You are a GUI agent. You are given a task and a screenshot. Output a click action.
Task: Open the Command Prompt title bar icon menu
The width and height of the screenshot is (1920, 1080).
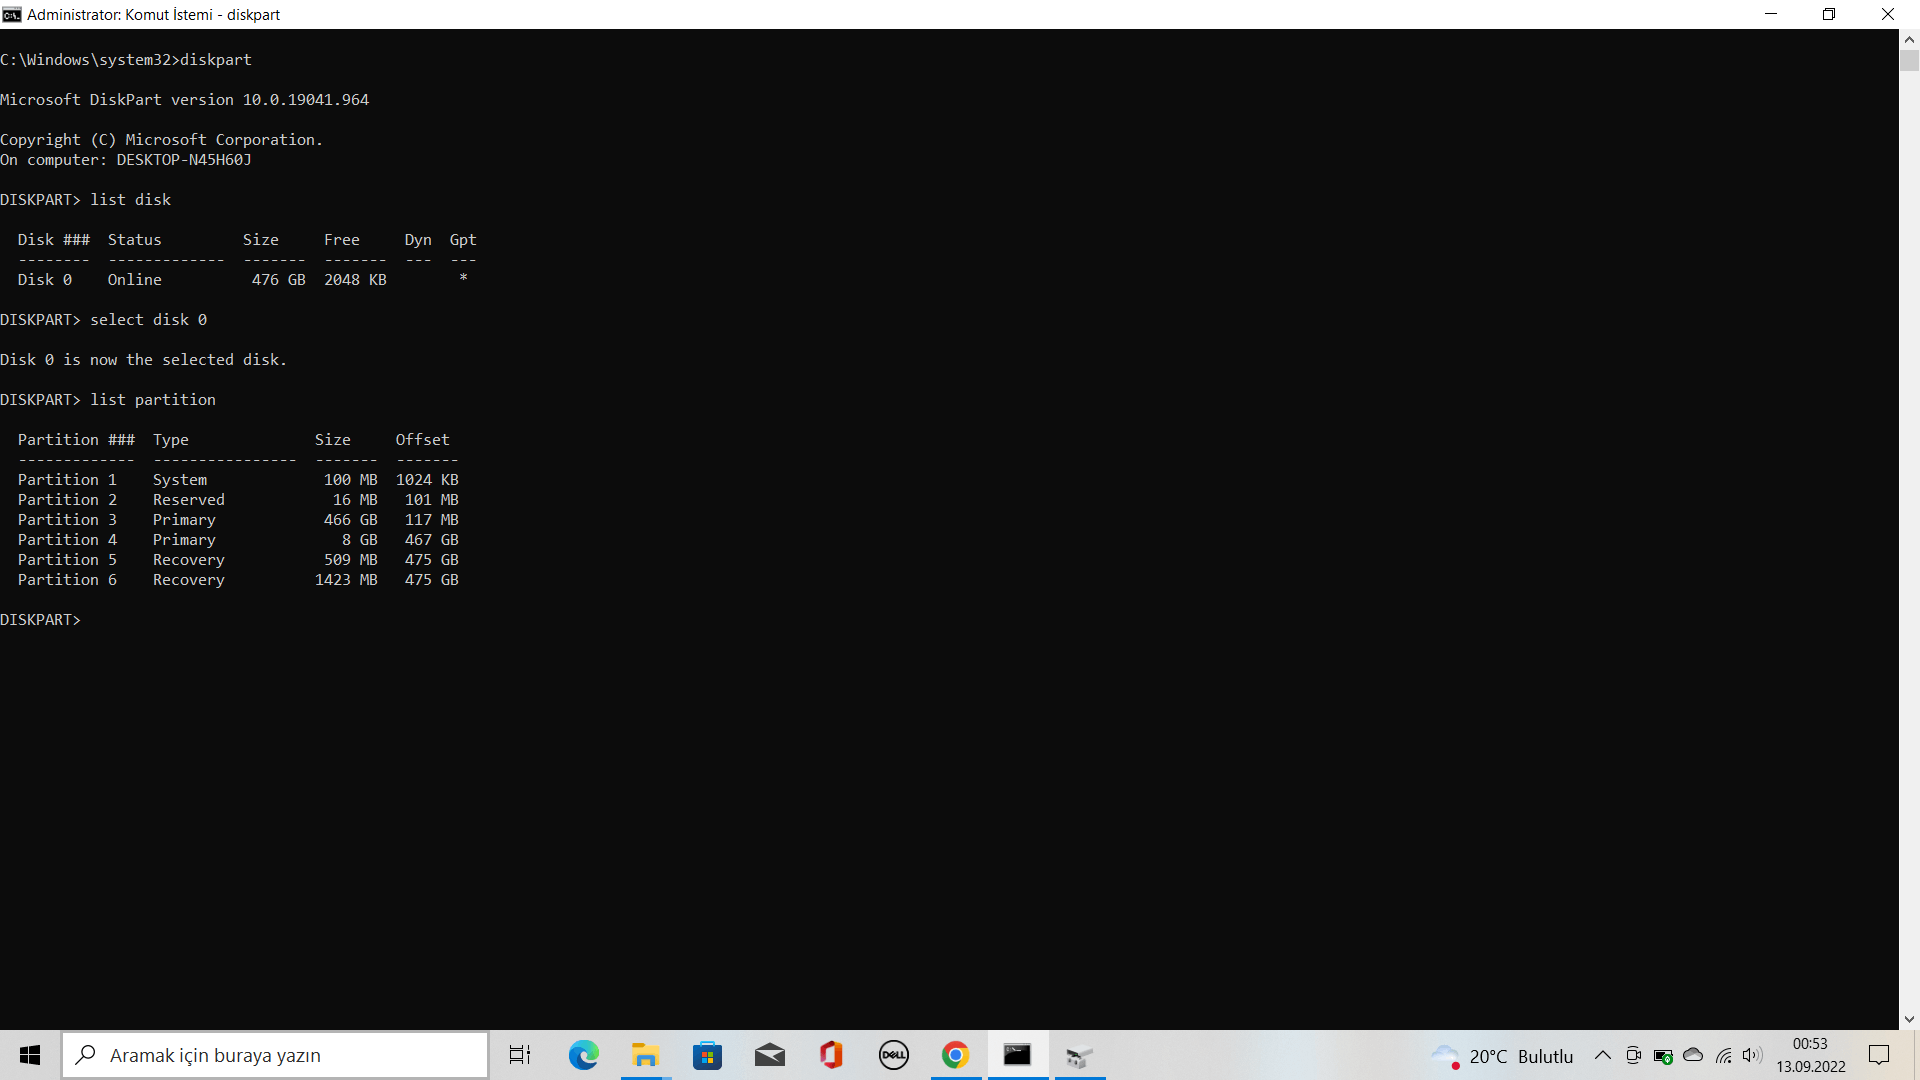point(12,14)
